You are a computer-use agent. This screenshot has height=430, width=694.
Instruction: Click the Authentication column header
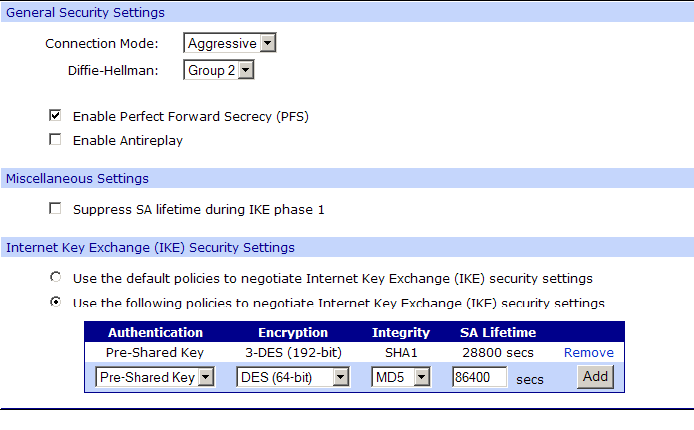[155, 332]
